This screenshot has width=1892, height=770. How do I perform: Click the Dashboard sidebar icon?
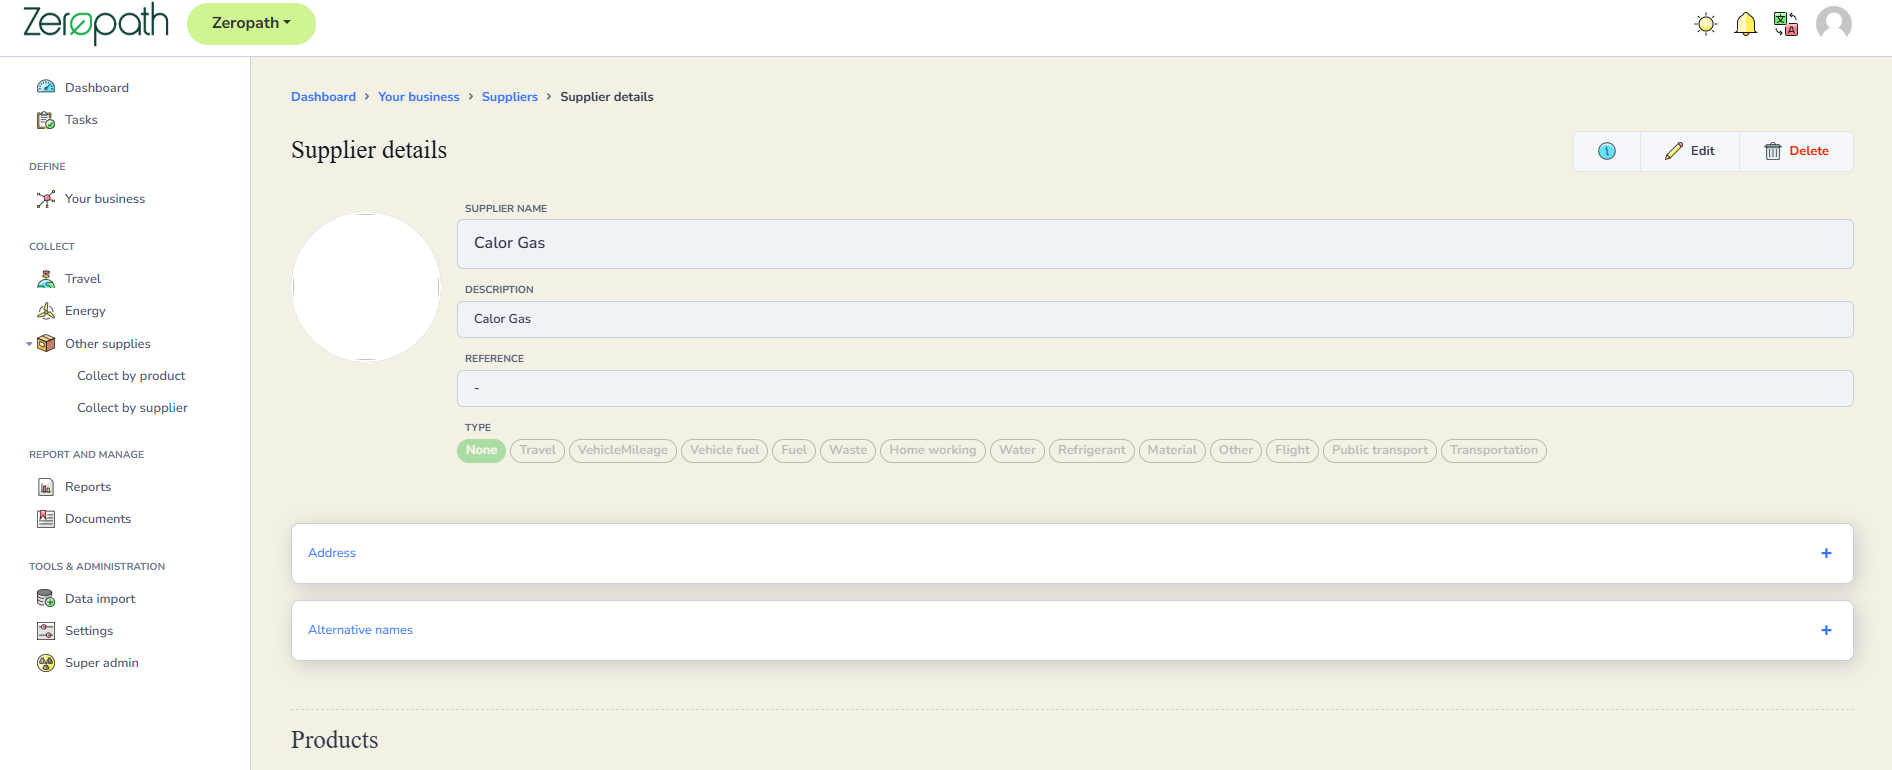[46, 87]
